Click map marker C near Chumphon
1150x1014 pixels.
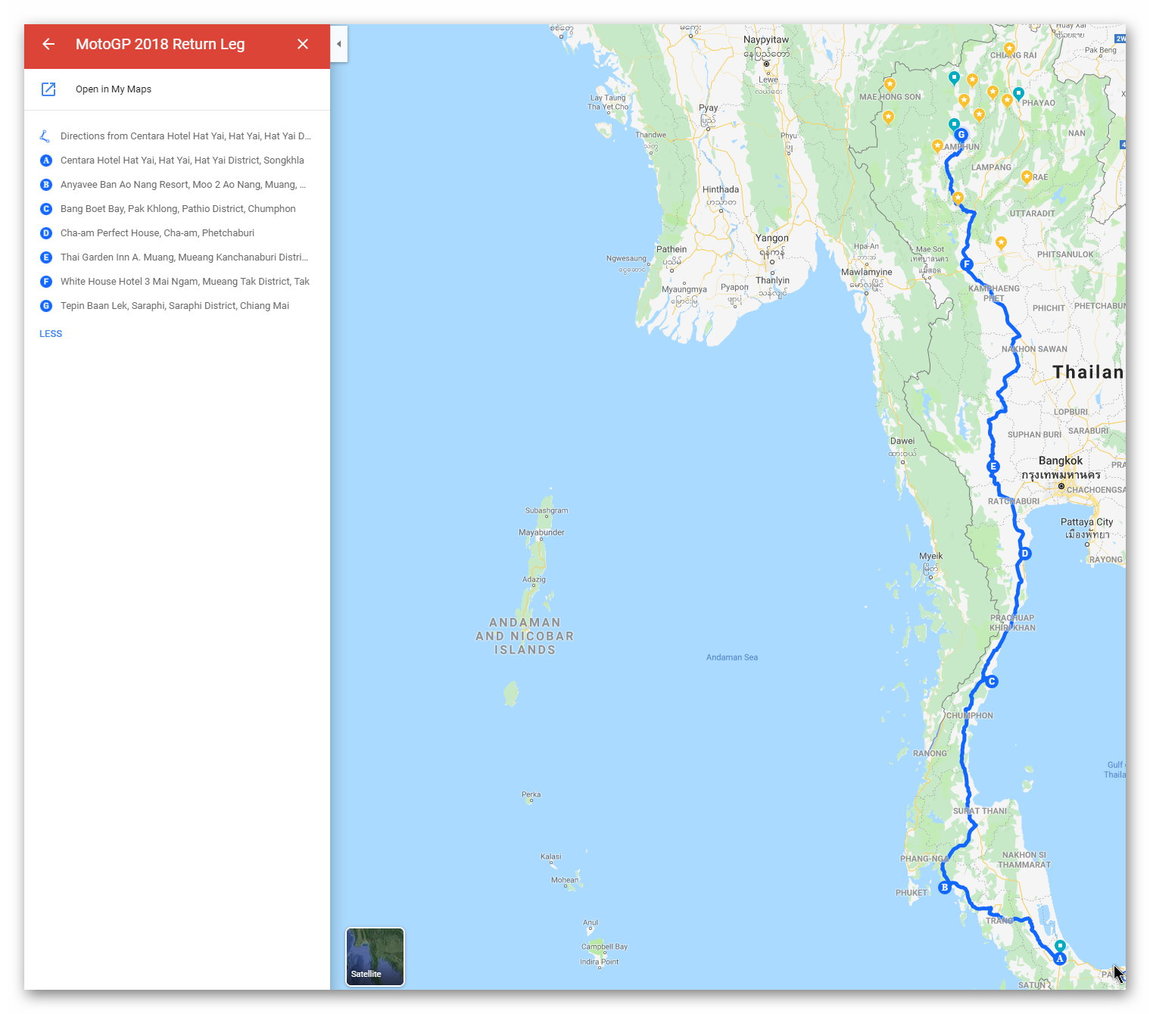point(991,682)
